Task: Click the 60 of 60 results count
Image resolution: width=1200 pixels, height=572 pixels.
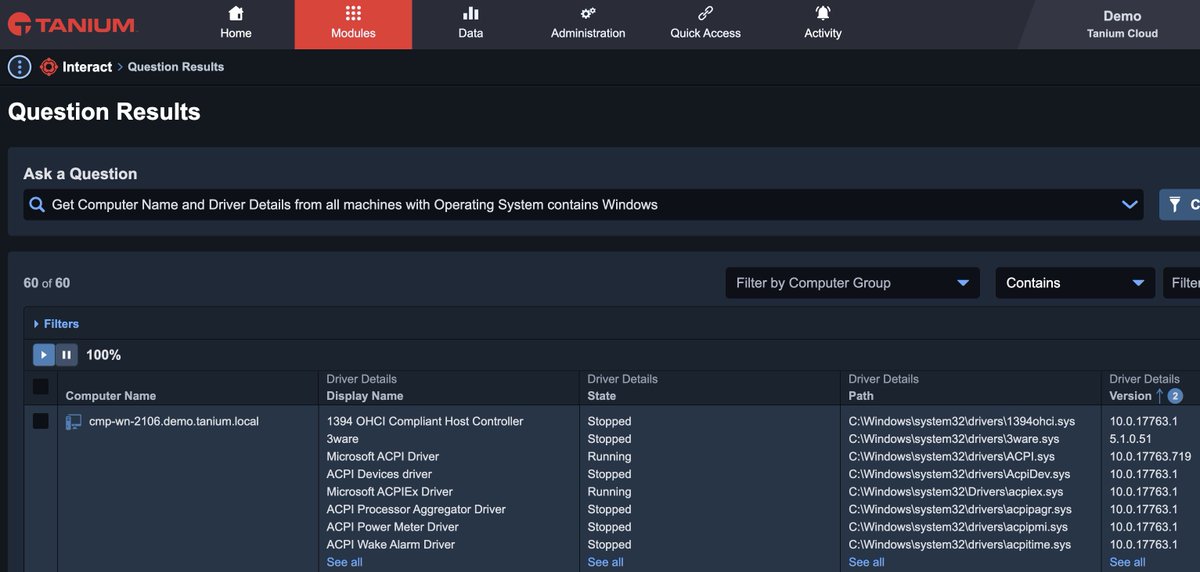Action: [47, 283]
